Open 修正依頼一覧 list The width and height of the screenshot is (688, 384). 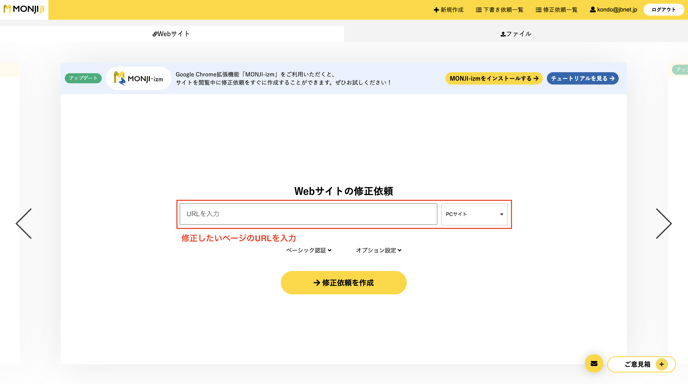pos(556,10)
